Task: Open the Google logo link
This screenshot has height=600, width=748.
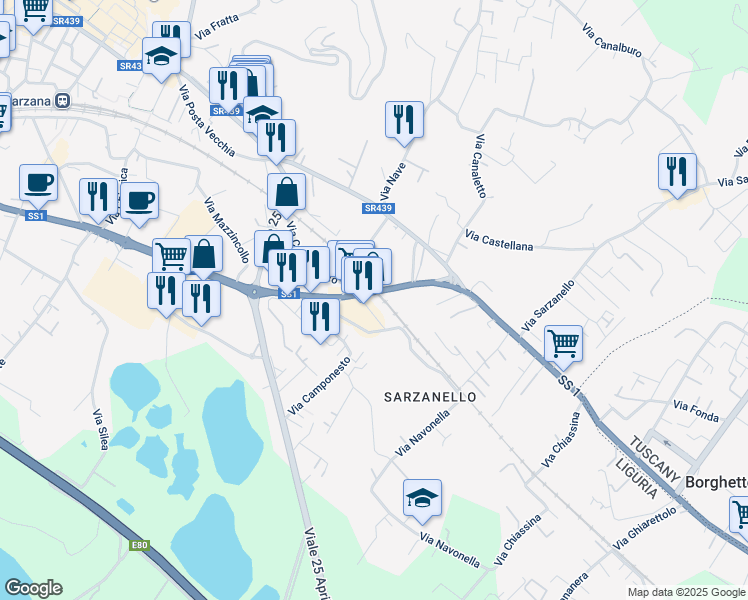Action: coord(33,588)
